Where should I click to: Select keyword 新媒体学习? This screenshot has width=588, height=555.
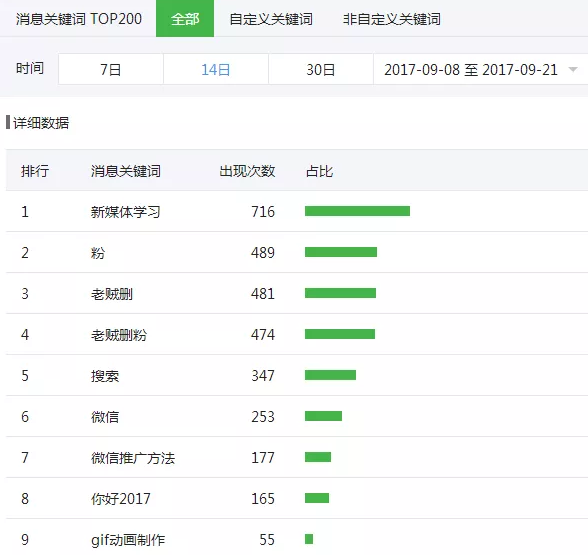click(126, 212)
